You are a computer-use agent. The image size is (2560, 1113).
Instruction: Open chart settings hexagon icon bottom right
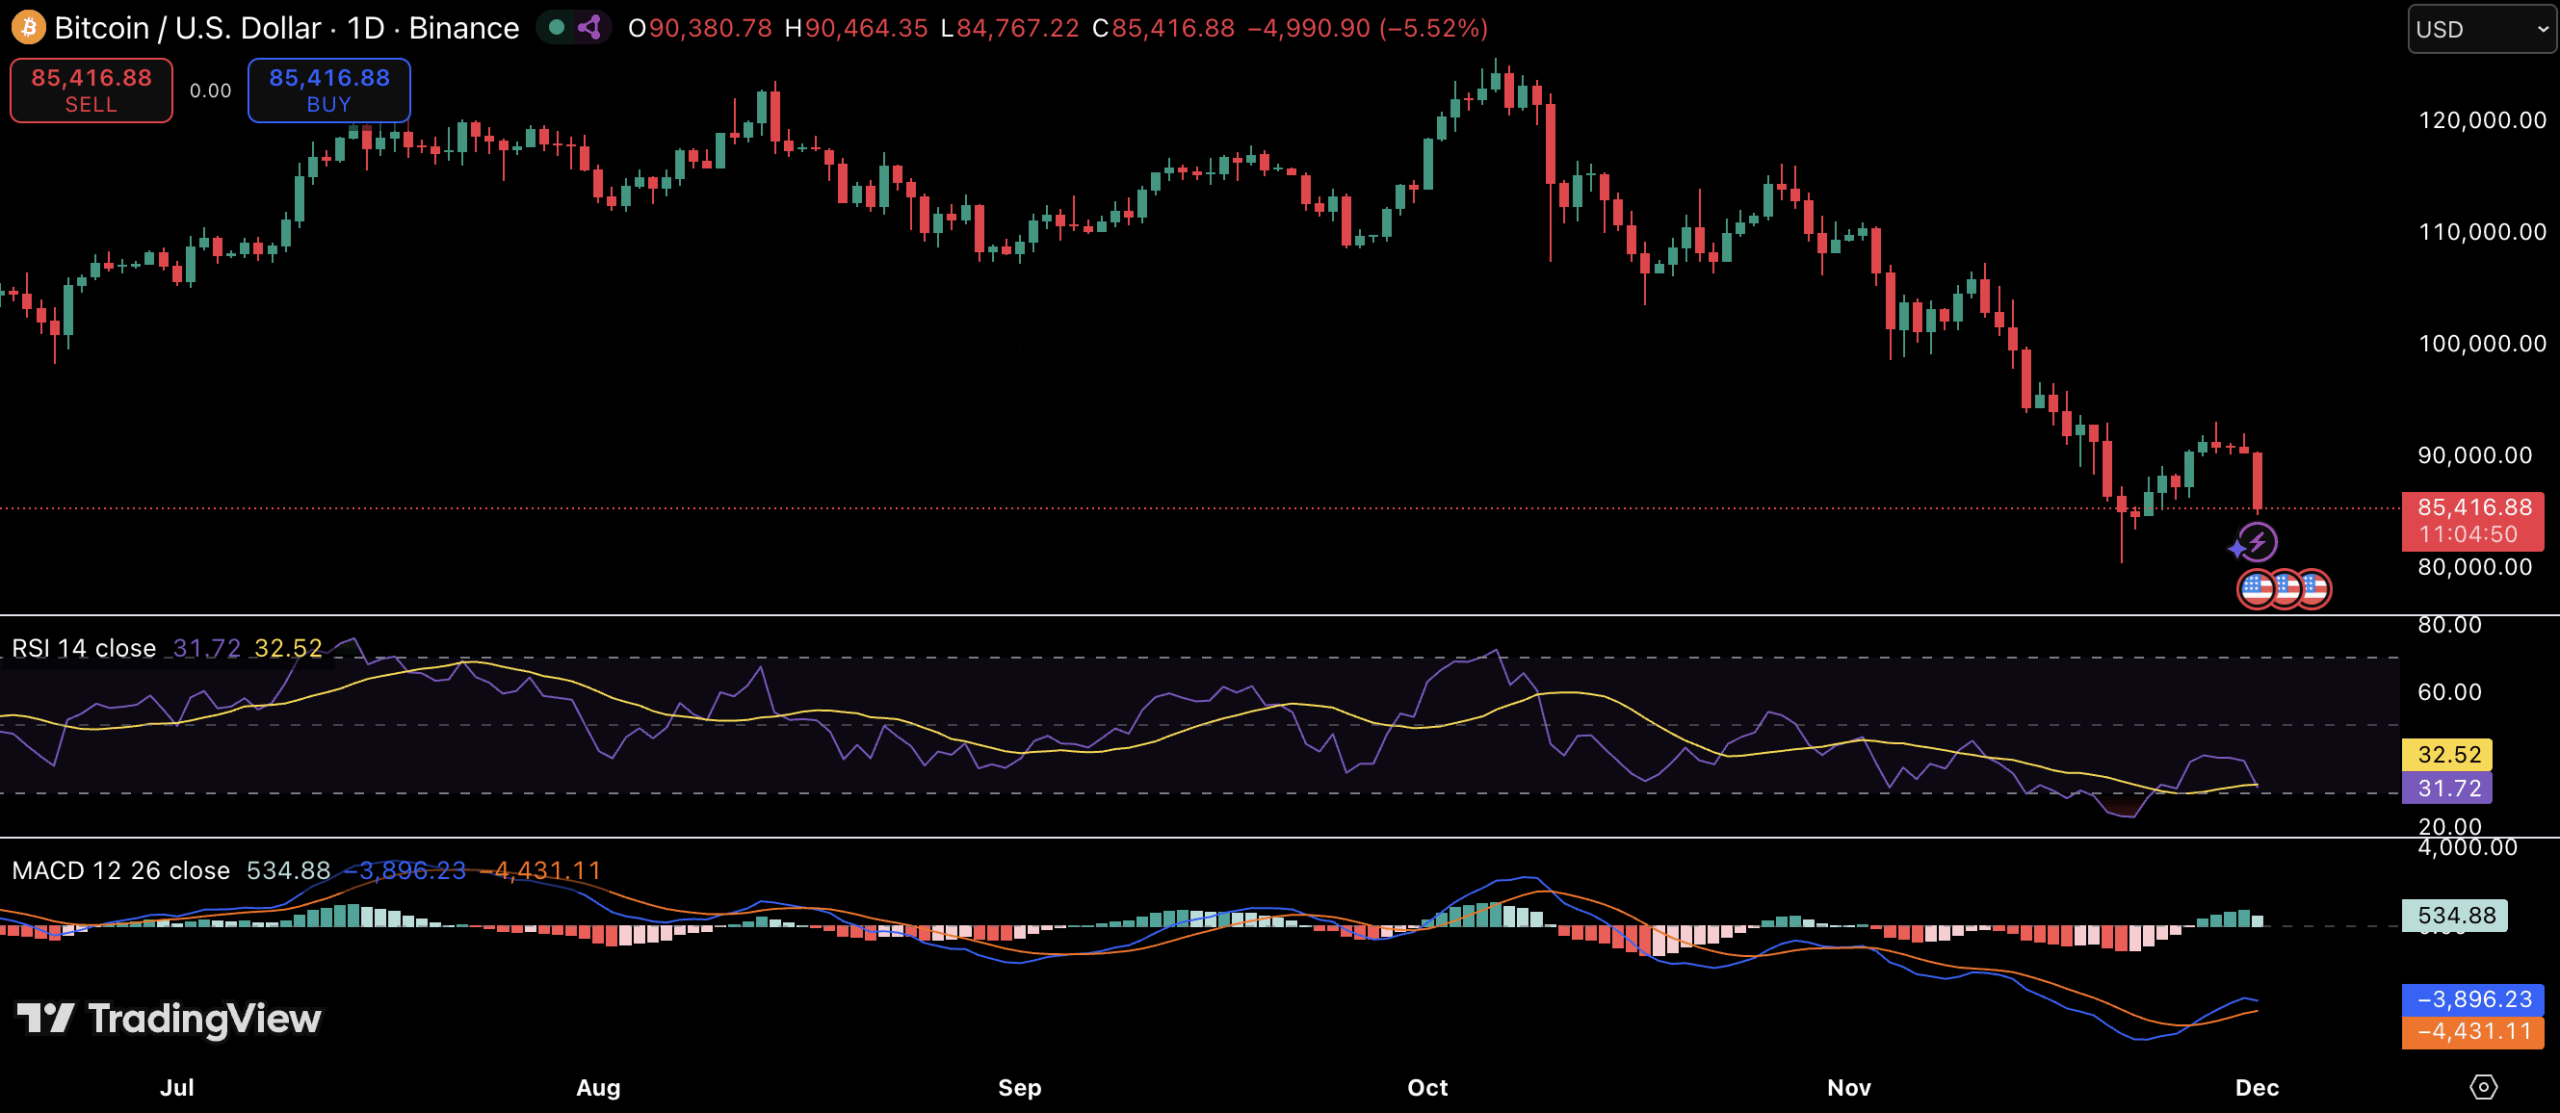[2483, 1086]
